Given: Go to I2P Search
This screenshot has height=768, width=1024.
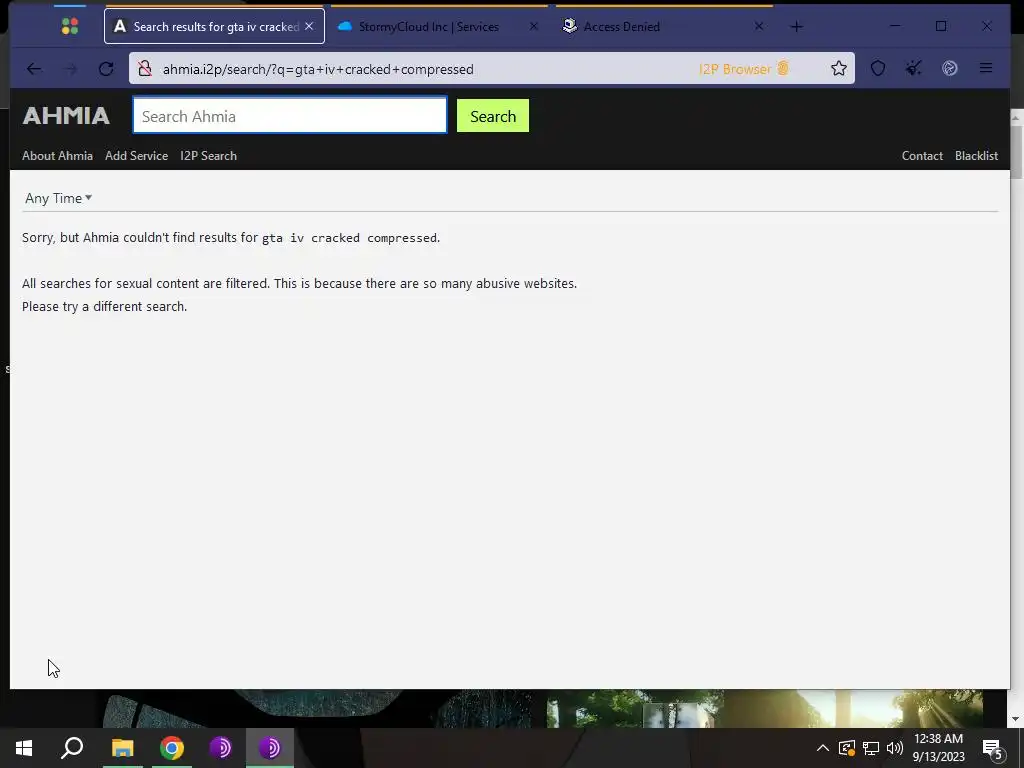Looking at the screenshot, I should (208, 155).
